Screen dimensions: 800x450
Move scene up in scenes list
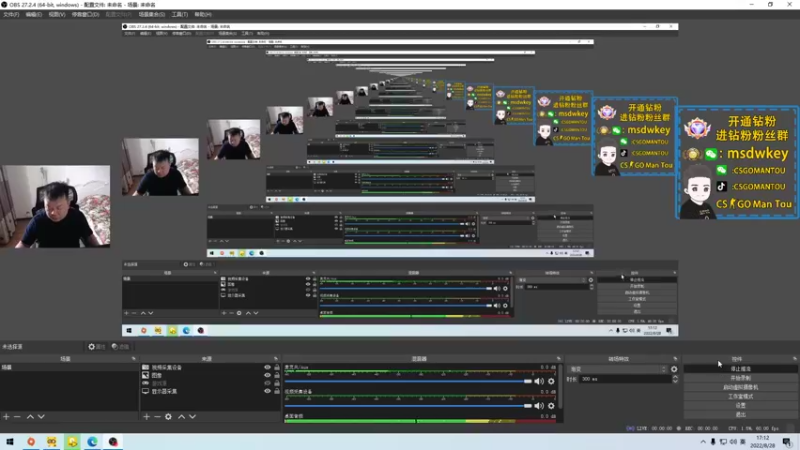coord(30,417)
